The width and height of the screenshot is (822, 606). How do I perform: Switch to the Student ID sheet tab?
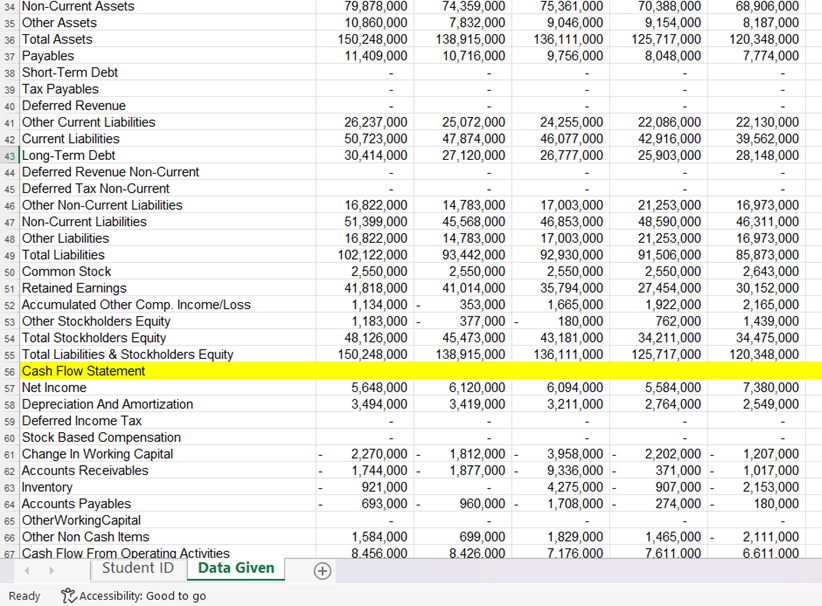click(137, 568)
